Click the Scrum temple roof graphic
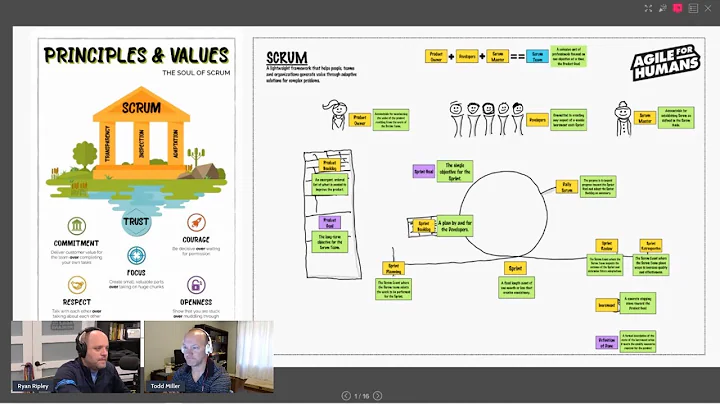The height and width of the screenshot is (404, 720). tap(141, 105)
